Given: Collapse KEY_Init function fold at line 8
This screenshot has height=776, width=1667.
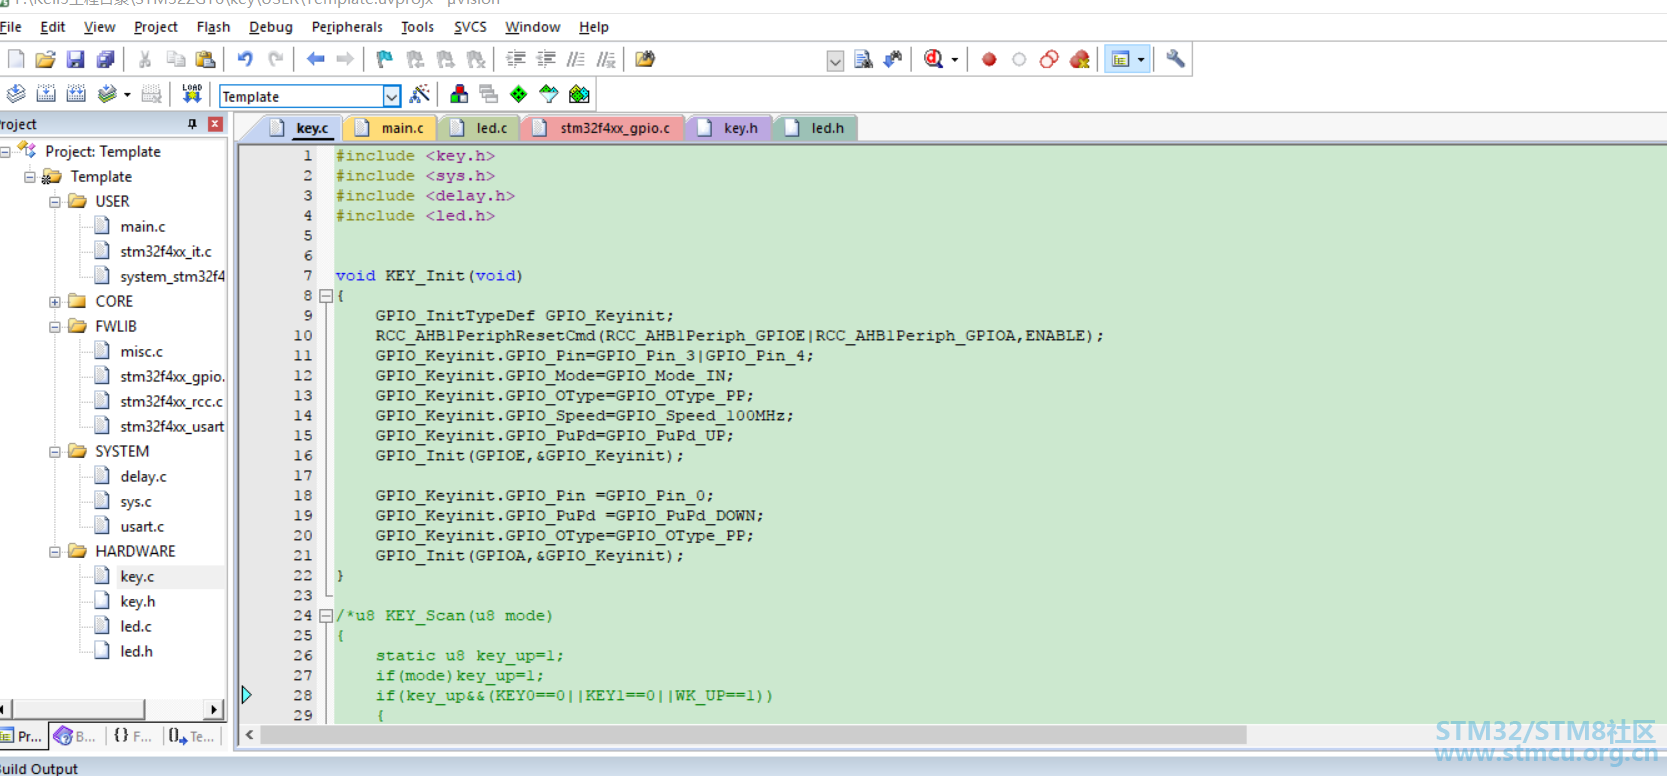Looking at the screenshot, I should [x=326, y=296].
